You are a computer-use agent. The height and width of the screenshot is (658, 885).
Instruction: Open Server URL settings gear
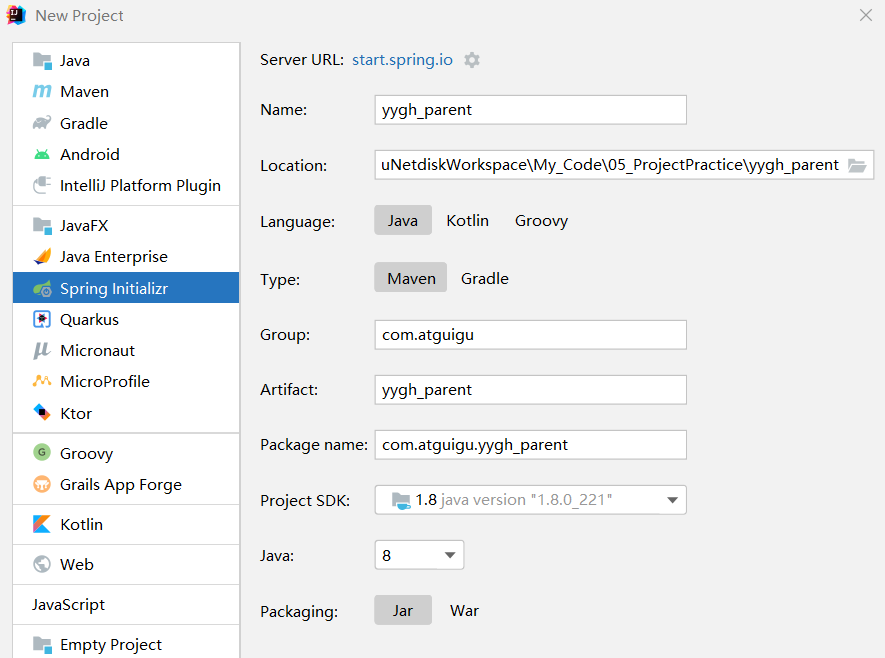(x=472, y=60)
